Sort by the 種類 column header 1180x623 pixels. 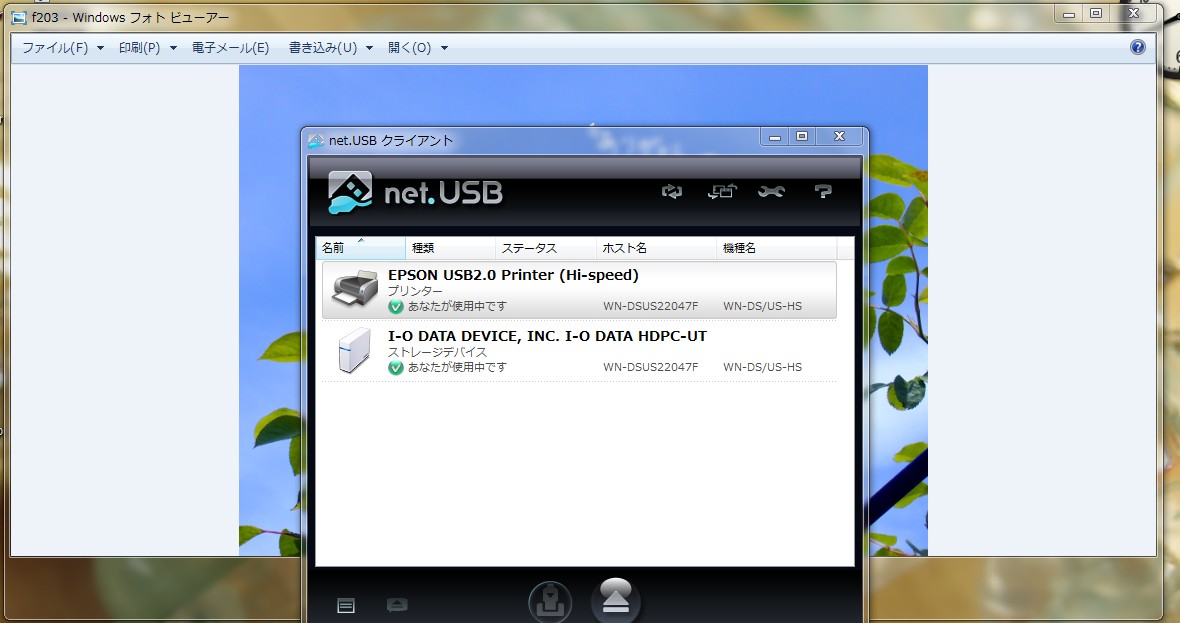tap(450, 248)
